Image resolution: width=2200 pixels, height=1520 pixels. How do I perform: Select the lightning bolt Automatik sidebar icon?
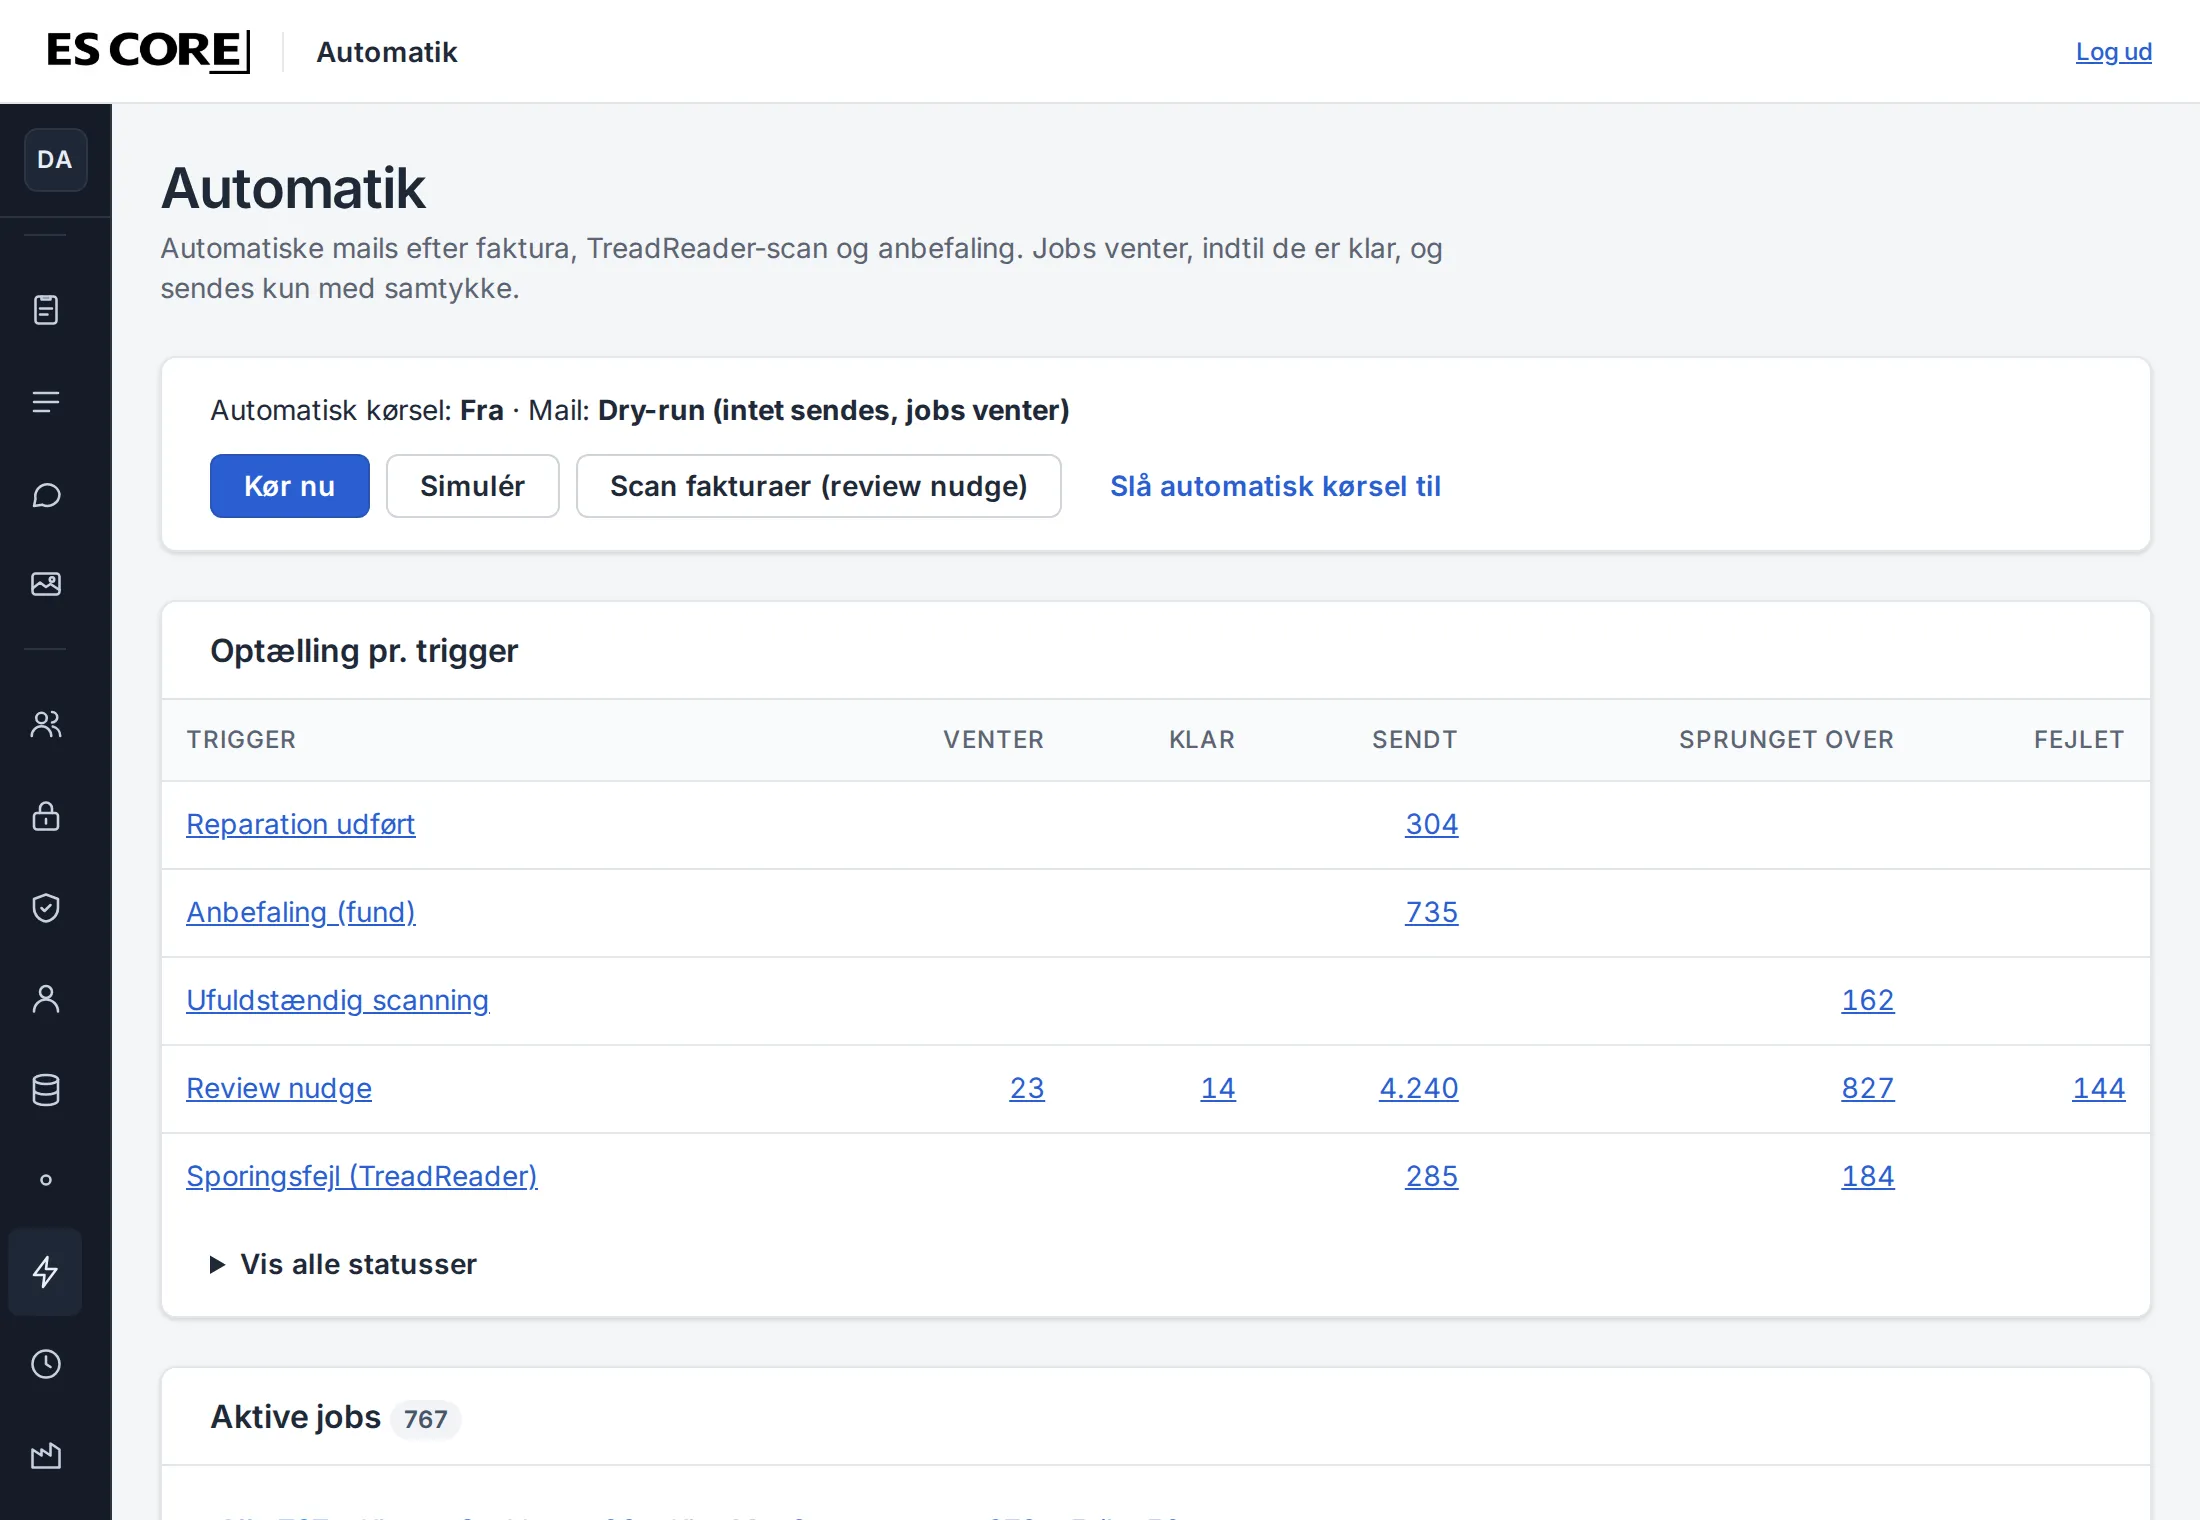point(46,1272)
